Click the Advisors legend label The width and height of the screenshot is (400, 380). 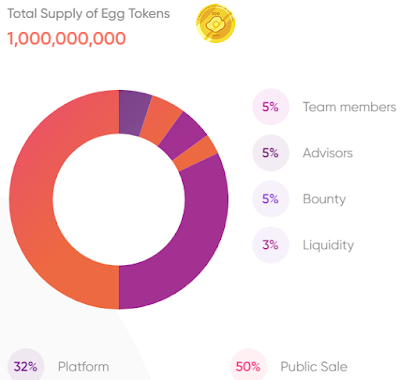[x=328, y=153]
